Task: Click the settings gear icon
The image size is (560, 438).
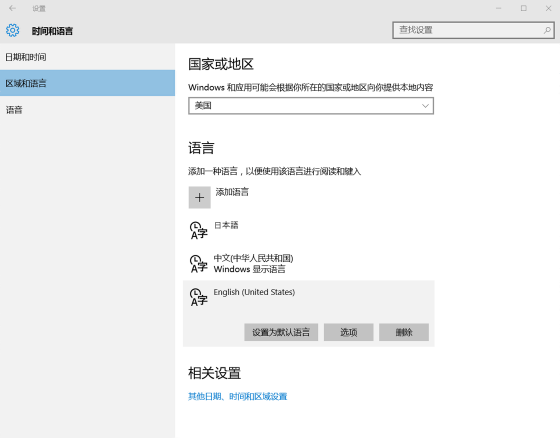Action: tap(12, 30)
